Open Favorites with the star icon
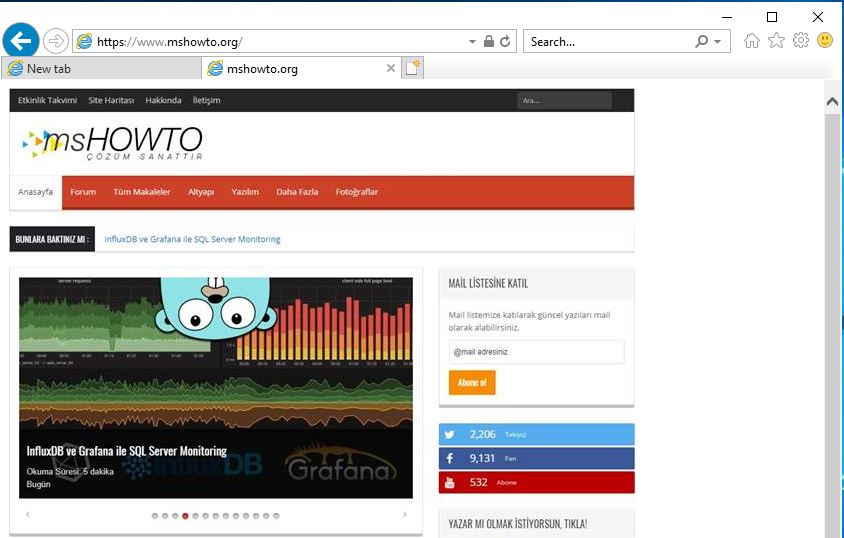The height and width of the screenshot is (538, 844). pyautogui.click(x=776, y=40)
